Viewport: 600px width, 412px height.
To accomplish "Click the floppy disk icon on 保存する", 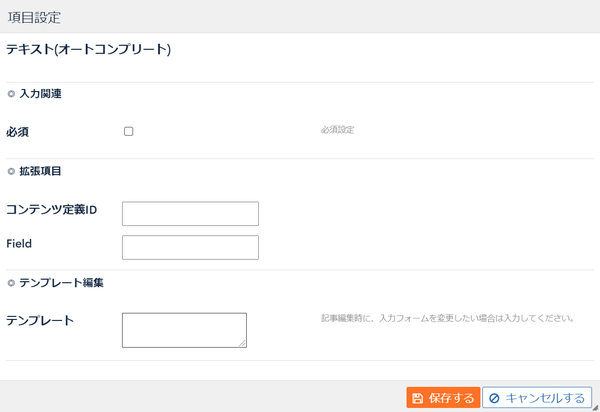I will point(417,398).
